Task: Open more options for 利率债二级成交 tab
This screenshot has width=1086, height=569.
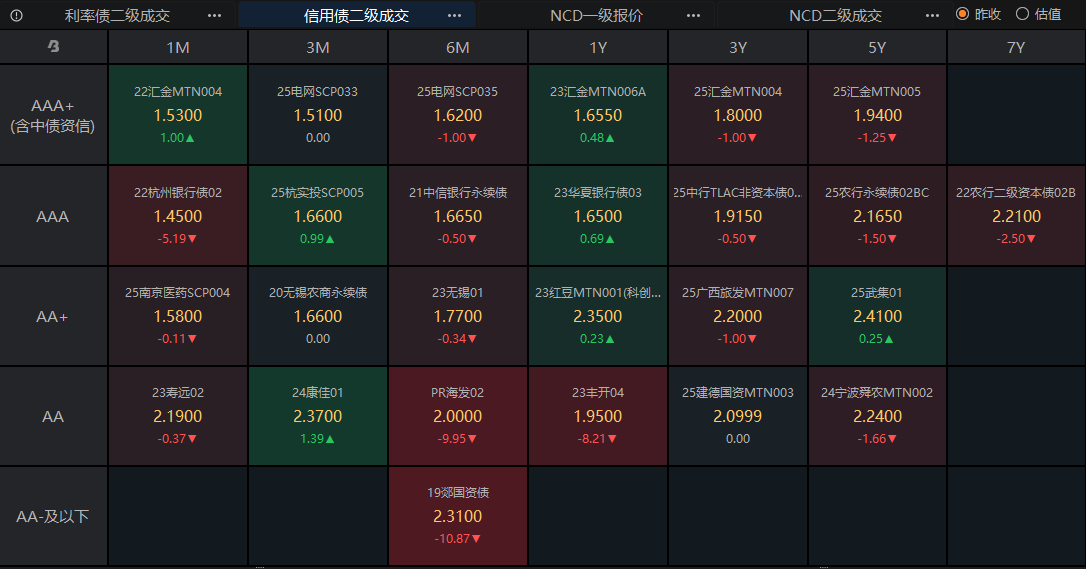Action: [x=214, y=15]
